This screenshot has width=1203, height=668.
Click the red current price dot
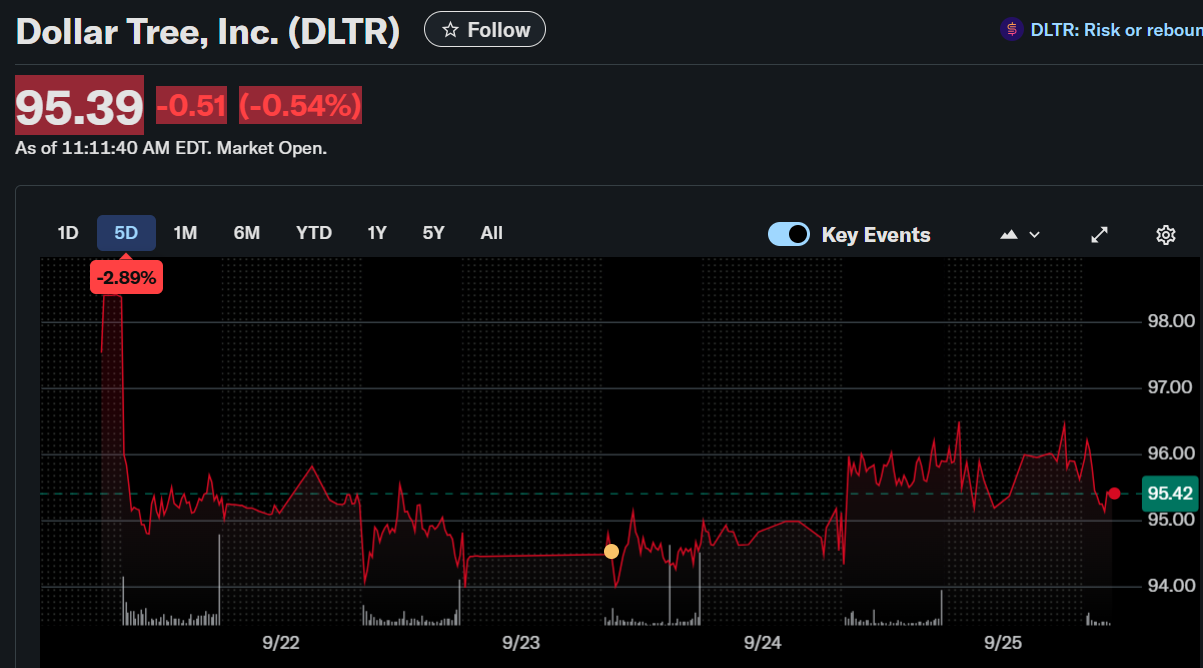pos(1114,493)
